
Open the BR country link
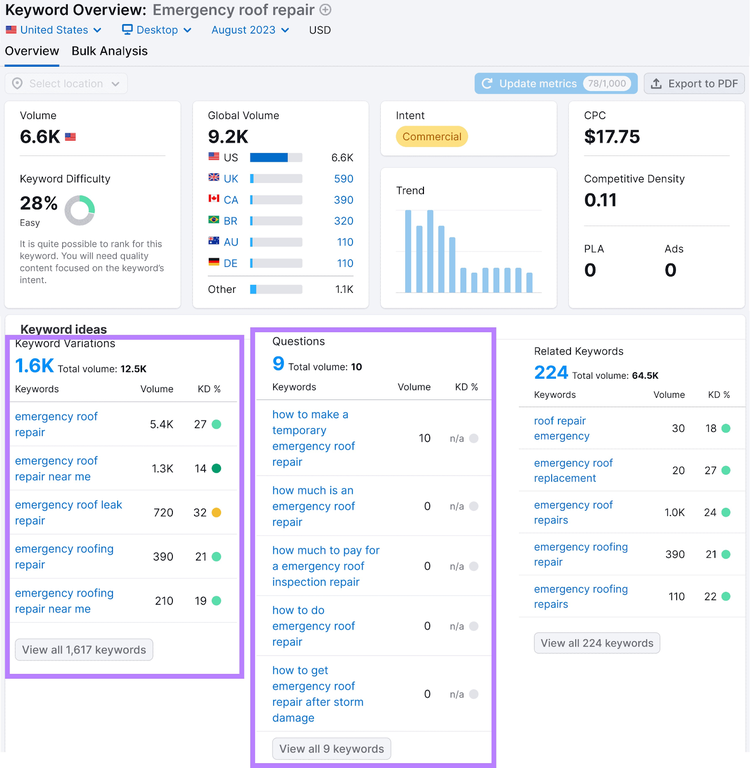(x=230, y=221)
